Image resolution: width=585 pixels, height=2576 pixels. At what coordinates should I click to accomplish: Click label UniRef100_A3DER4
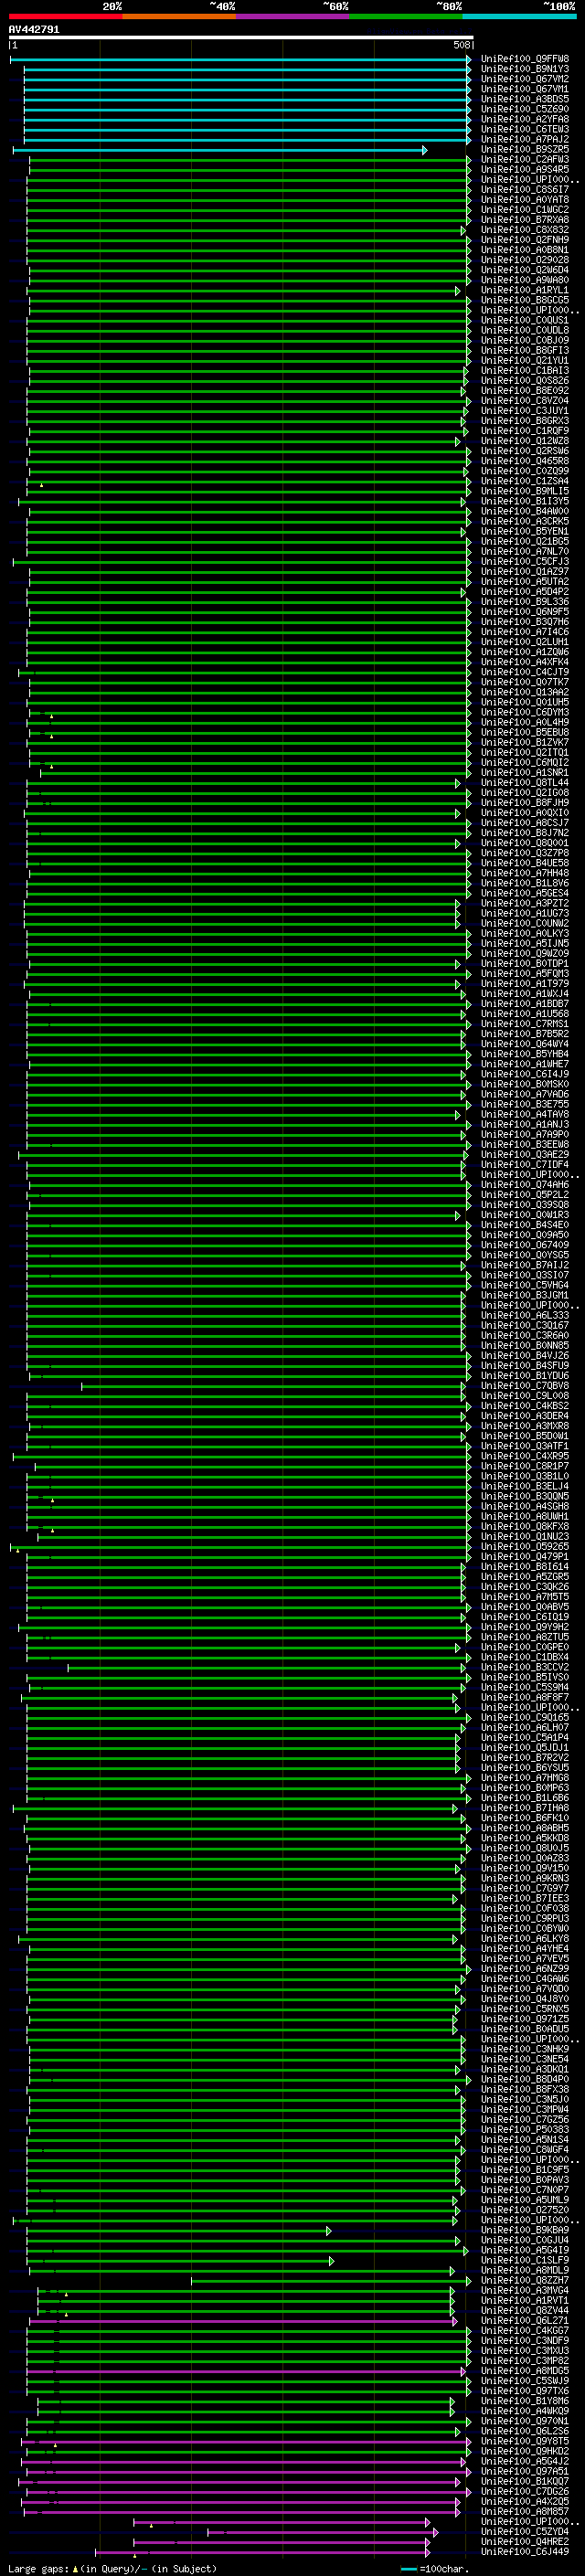[x=525, y=1416]
